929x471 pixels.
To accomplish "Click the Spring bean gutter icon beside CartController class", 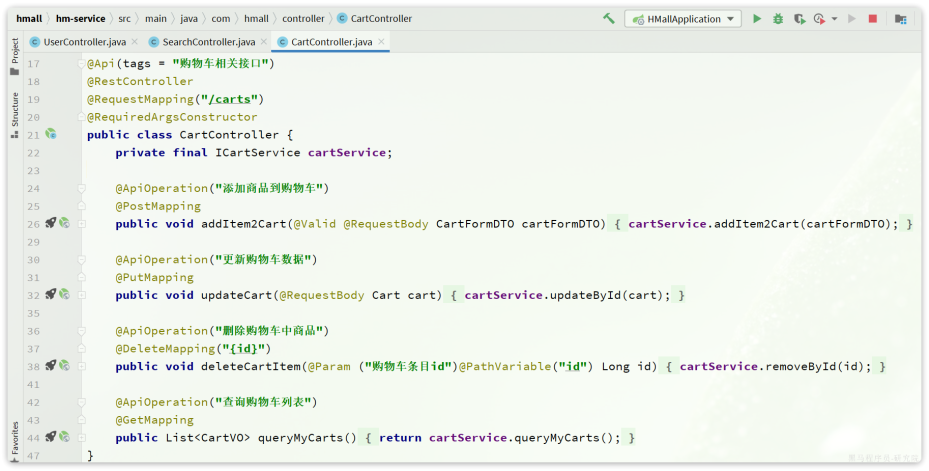I will (x=50, y=134).
